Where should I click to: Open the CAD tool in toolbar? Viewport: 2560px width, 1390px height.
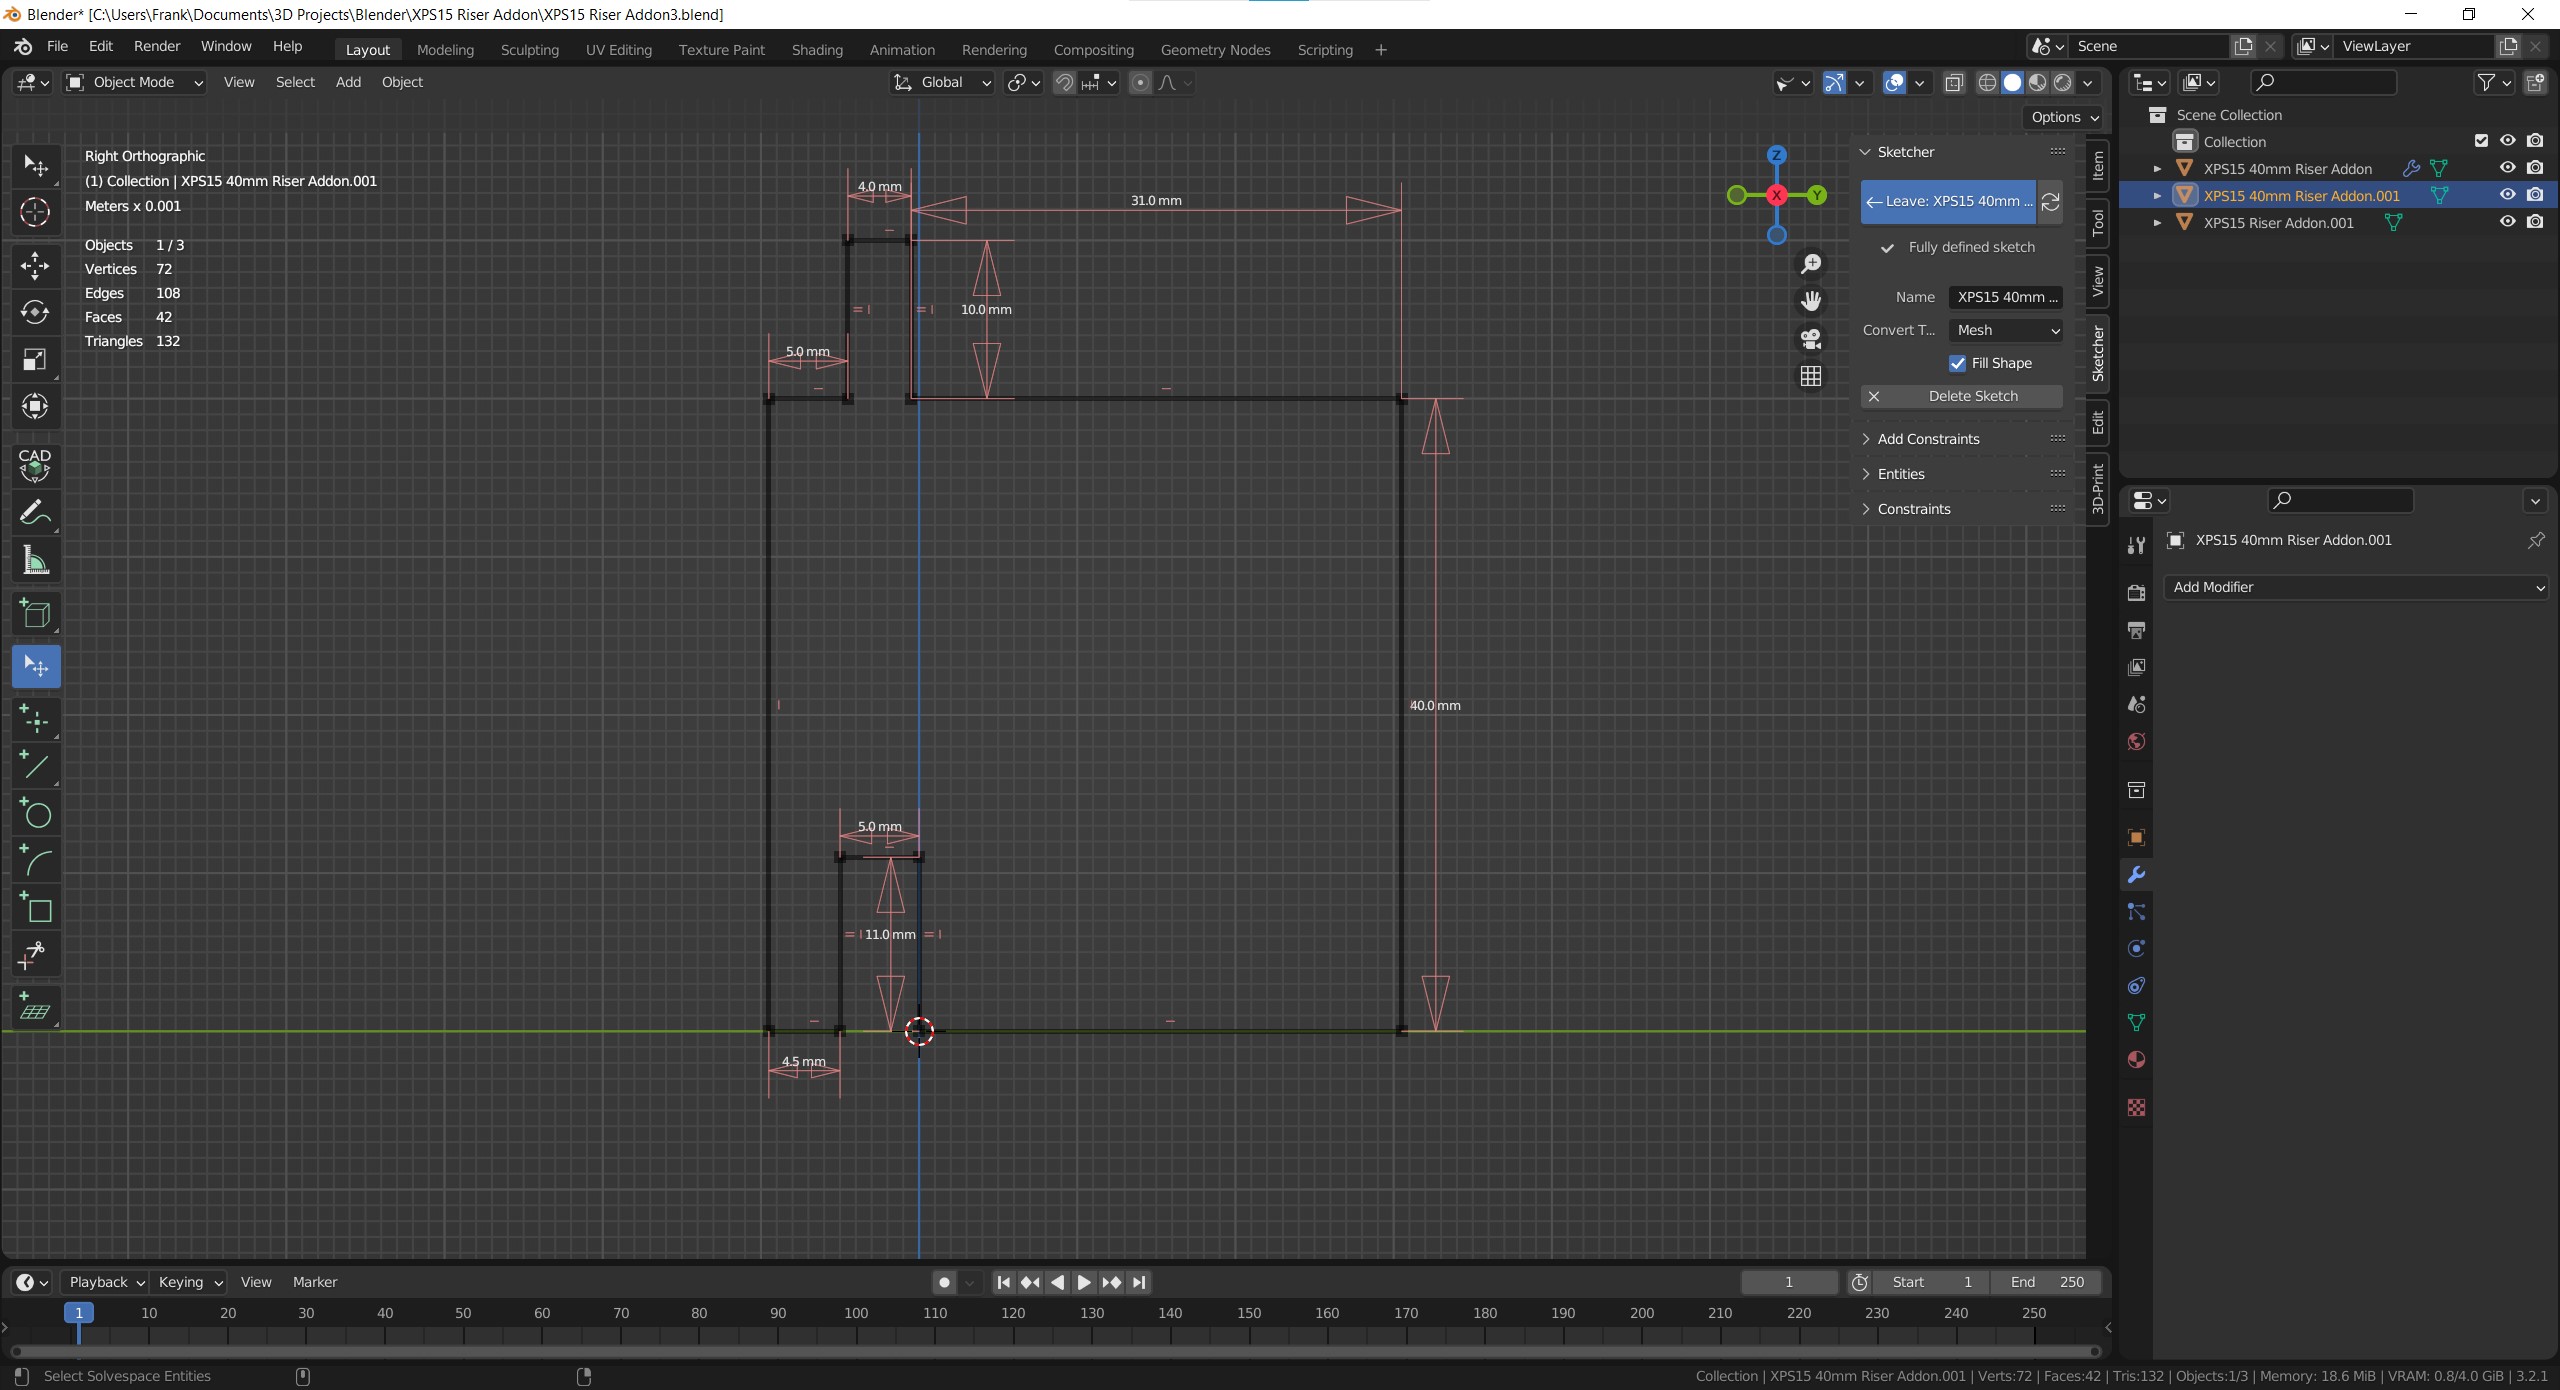(x=35, y=466)
